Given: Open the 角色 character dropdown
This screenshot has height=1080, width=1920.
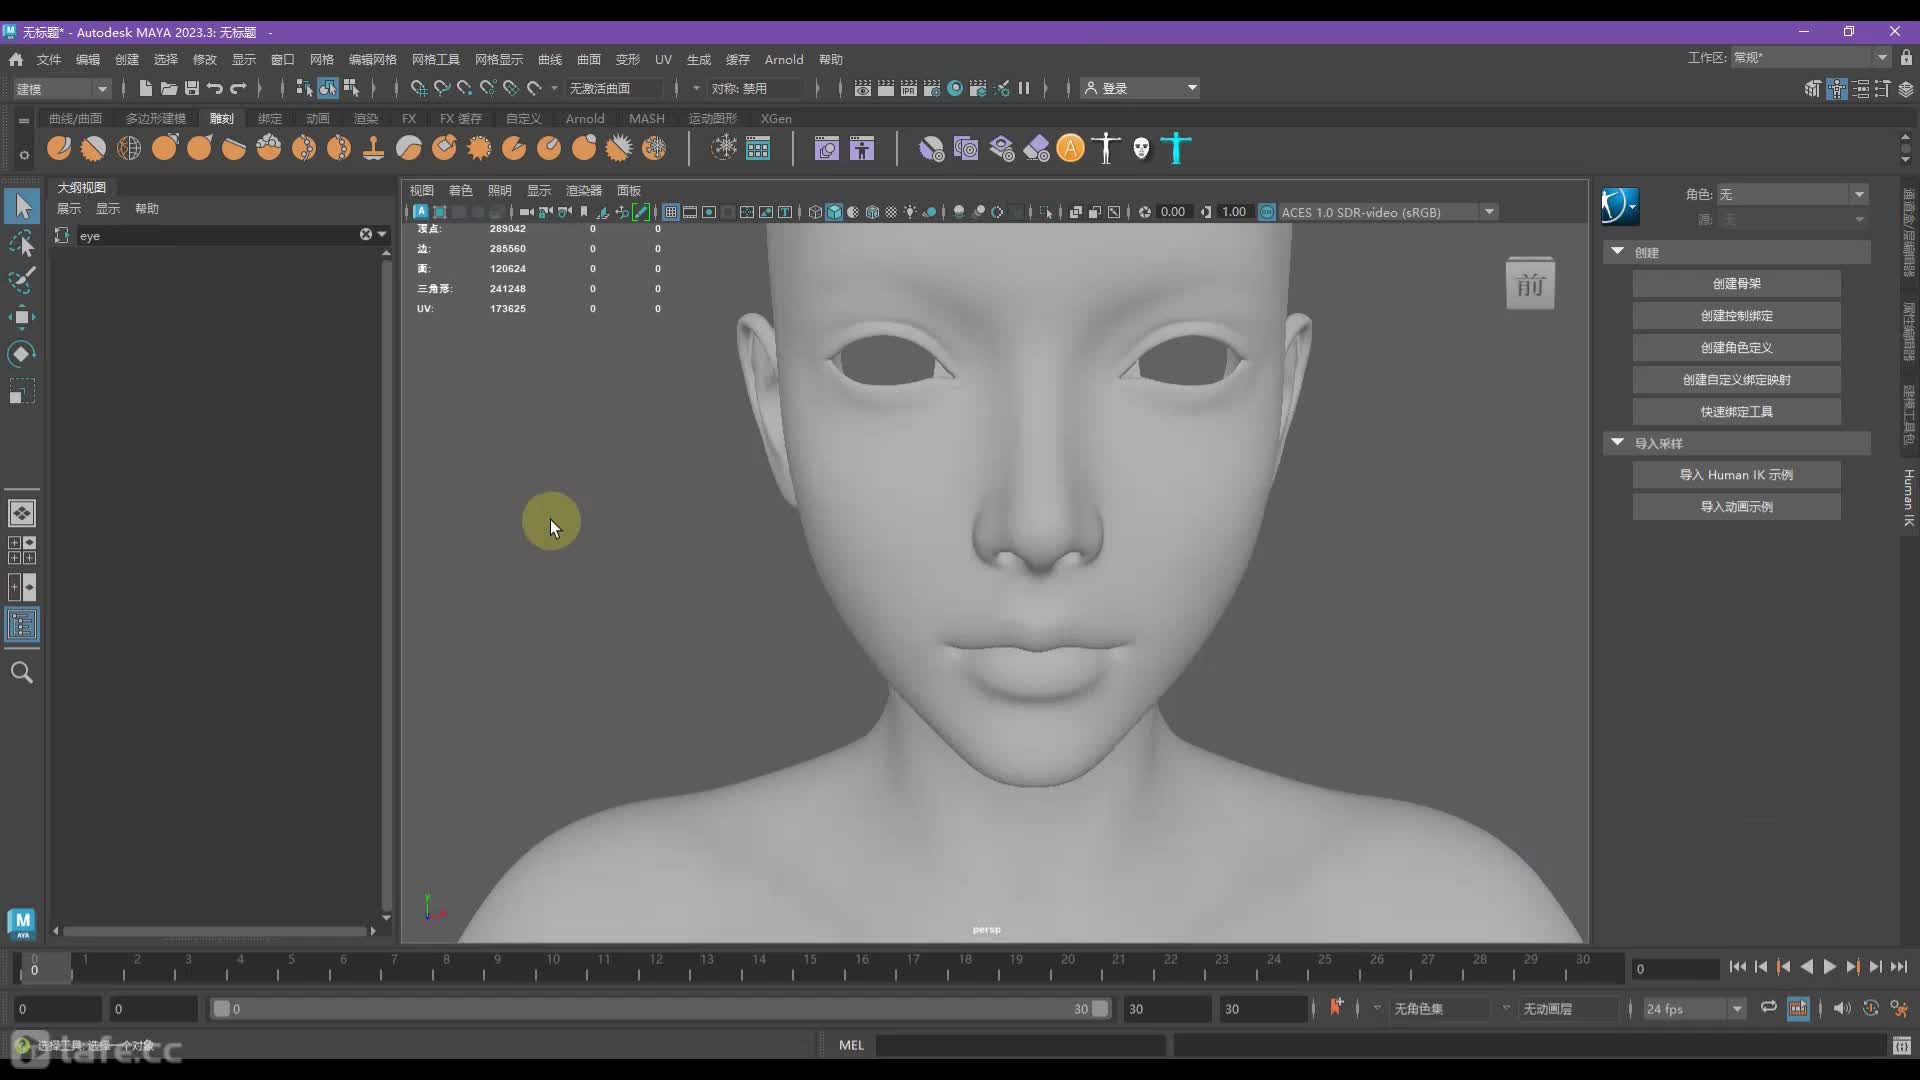Looking at the screenshot, I should point(1792,194).
